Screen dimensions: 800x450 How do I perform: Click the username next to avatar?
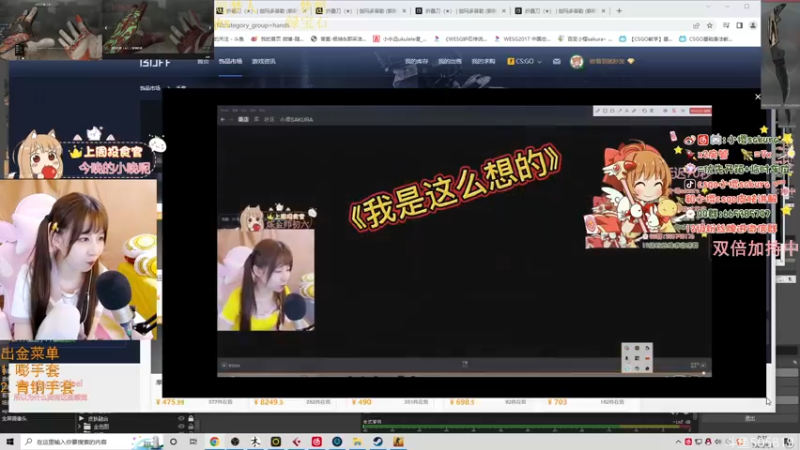[x=607, y=61]
